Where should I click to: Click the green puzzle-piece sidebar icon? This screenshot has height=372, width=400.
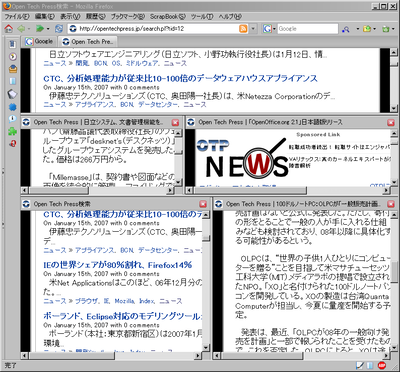tap(12, 131)
